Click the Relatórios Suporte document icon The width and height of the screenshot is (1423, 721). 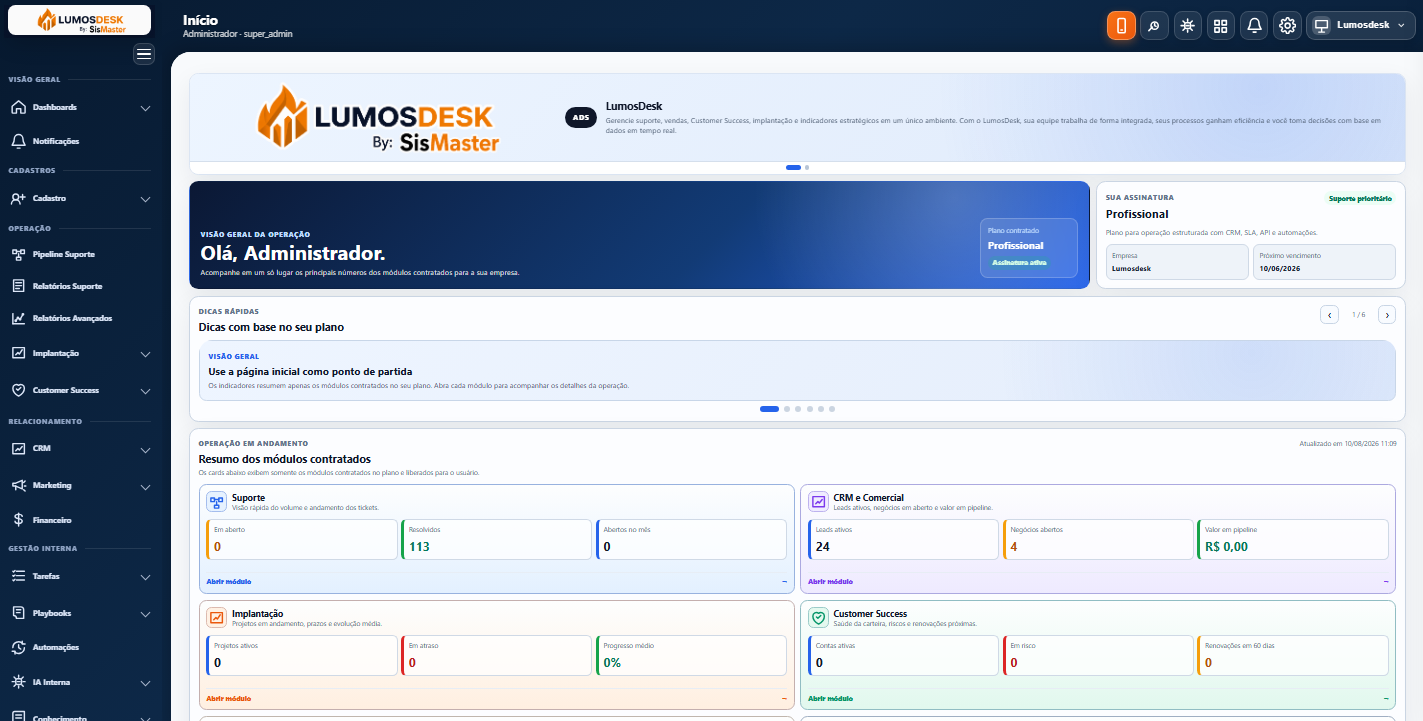[x=18, y=286]
